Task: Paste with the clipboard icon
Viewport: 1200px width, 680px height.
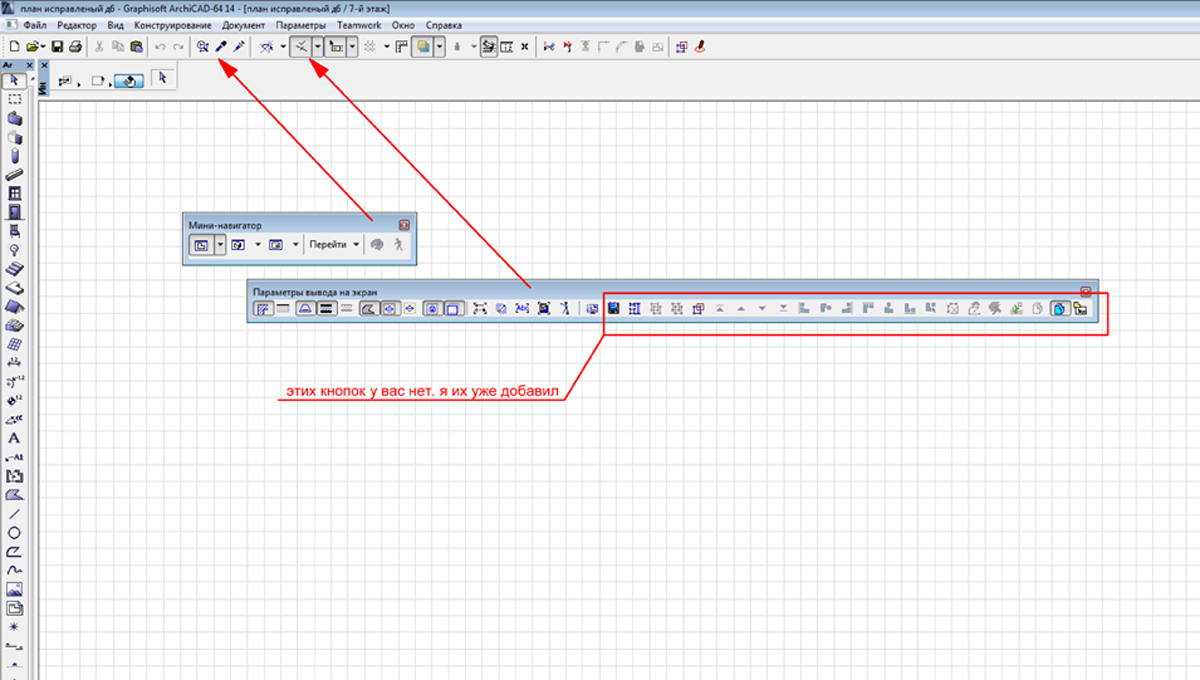Action: pyautogui.click(x=135, y=46)
